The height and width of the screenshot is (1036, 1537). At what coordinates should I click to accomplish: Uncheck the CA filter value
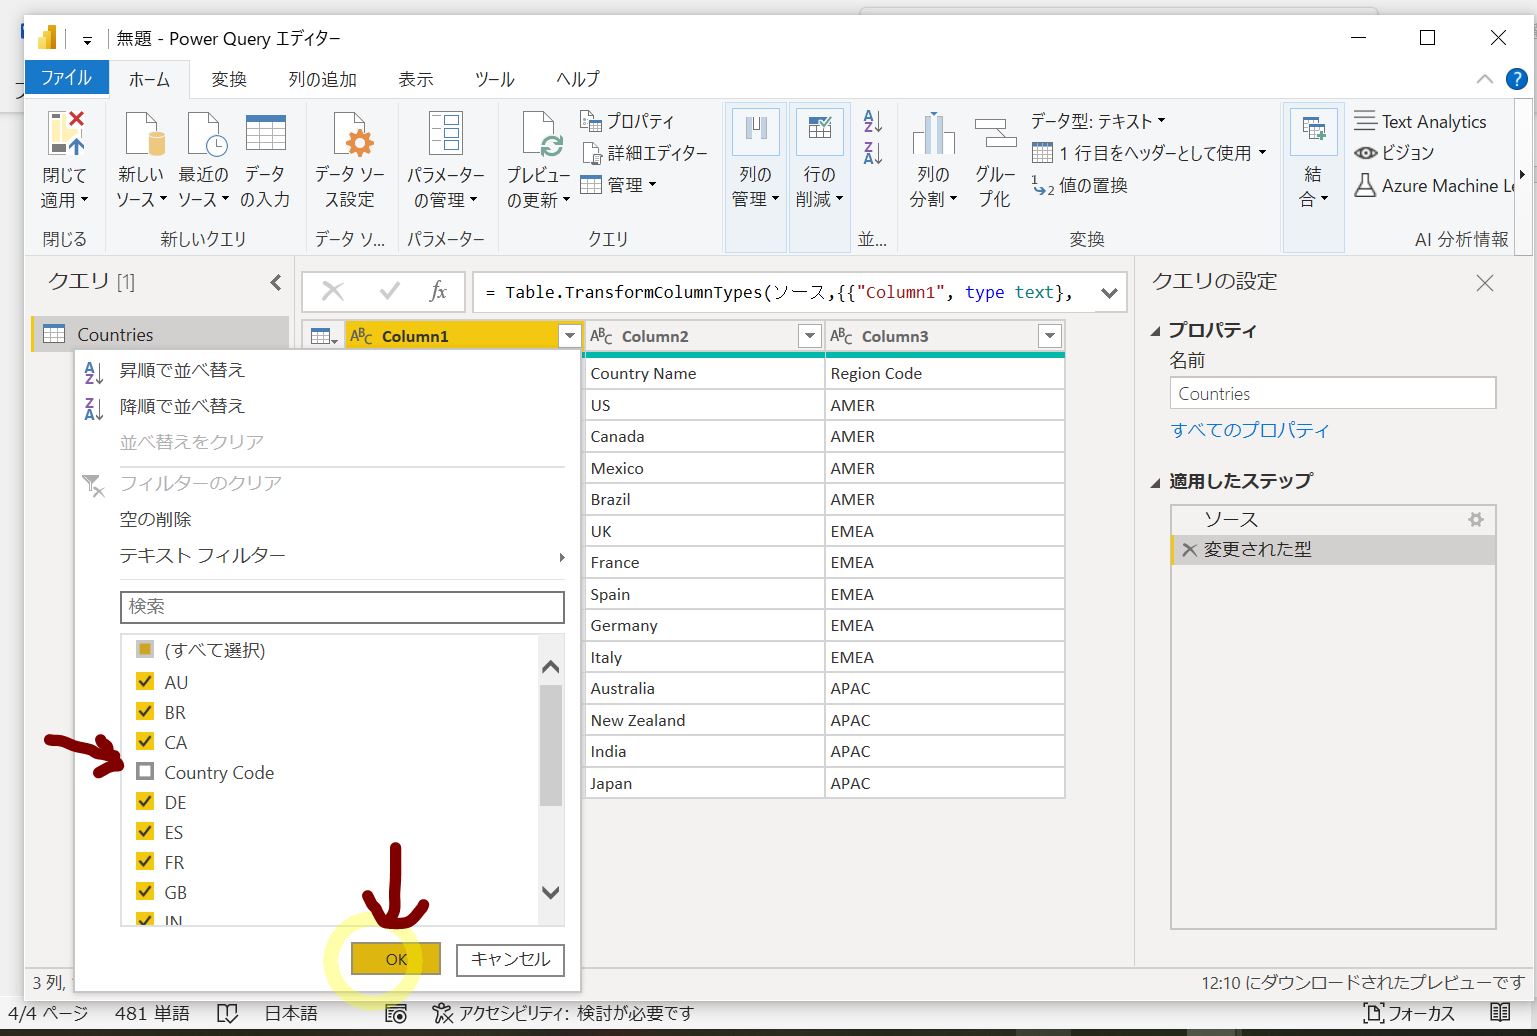145,742
